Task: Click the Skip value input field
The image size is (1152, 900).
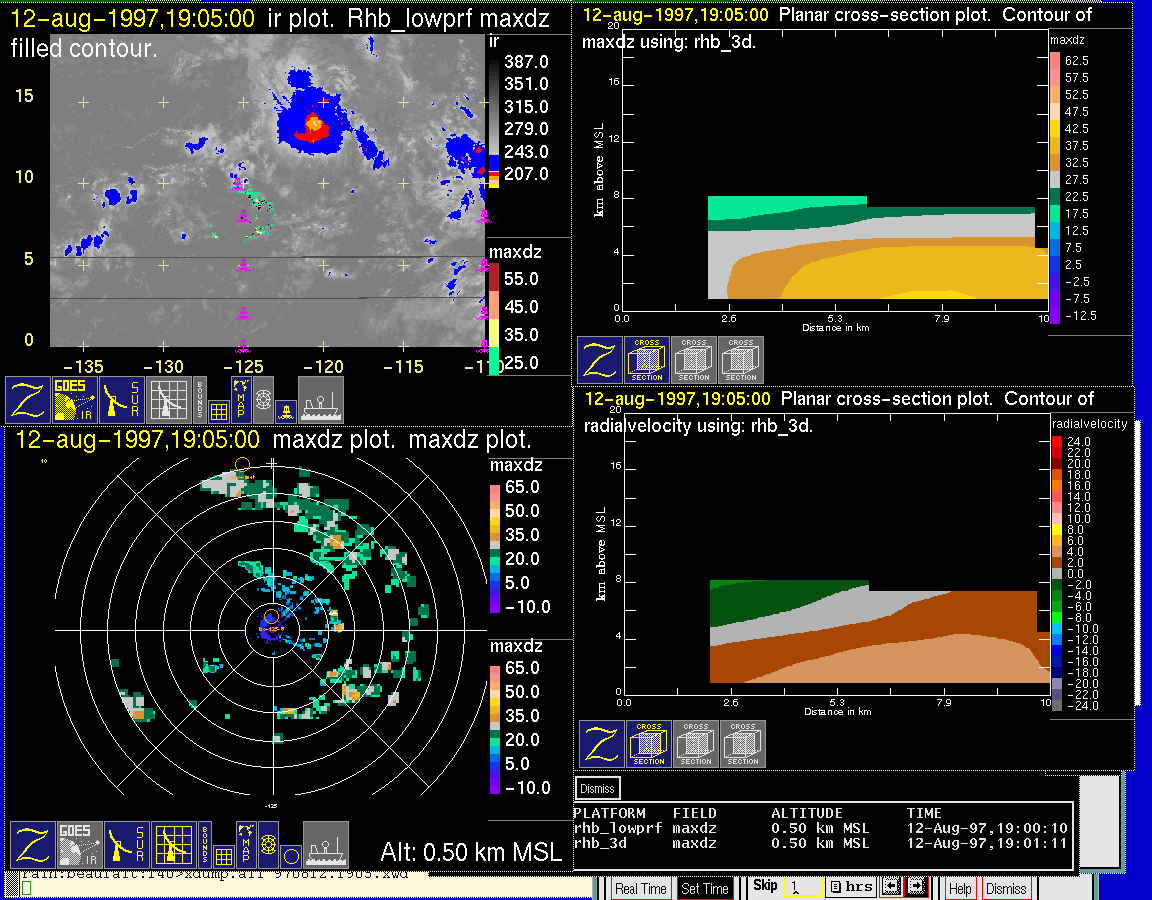Action: [802, 887]
